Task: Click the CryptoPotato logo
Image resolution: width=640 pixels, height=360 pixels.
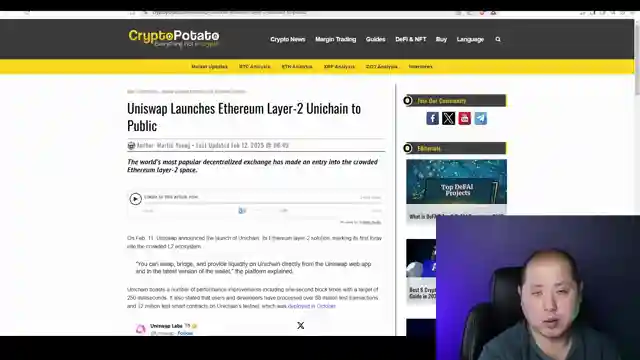Action: [174, 38]
